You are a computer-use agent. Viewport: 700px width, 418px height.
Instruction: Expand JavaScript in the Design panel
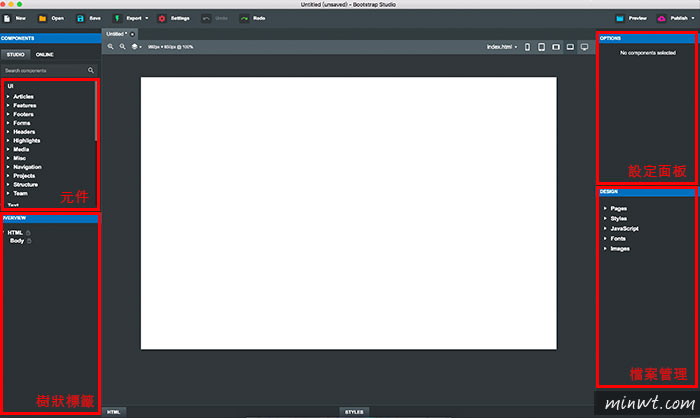click(x=605, y=229)
